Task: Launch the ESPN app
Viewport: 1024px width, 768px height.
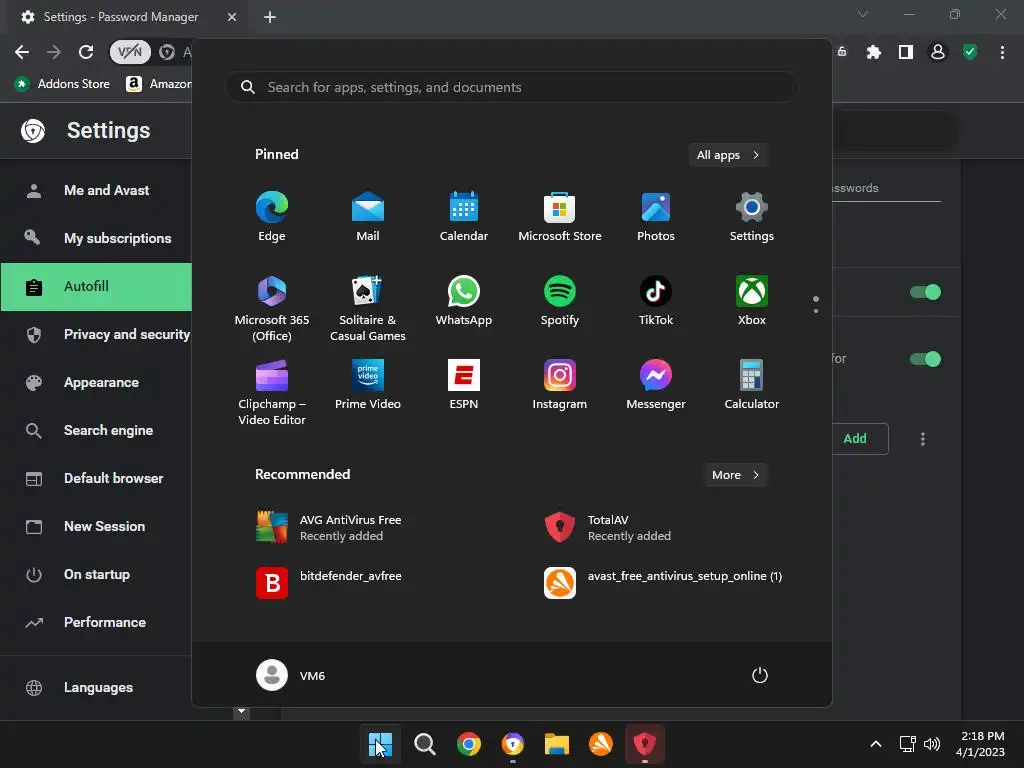Action: [464, 385]
